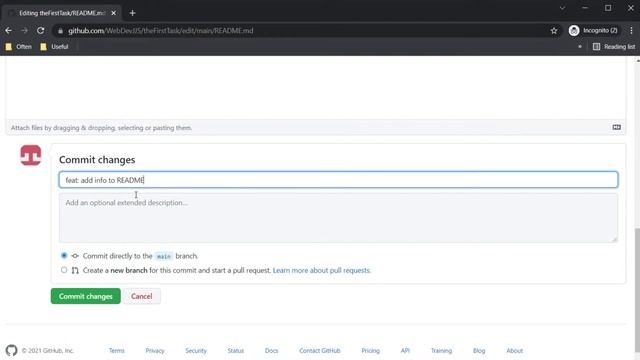This screenshot has width=640, height=360.
Task: Click the commit message input field
Action: (x=338, y=180)
